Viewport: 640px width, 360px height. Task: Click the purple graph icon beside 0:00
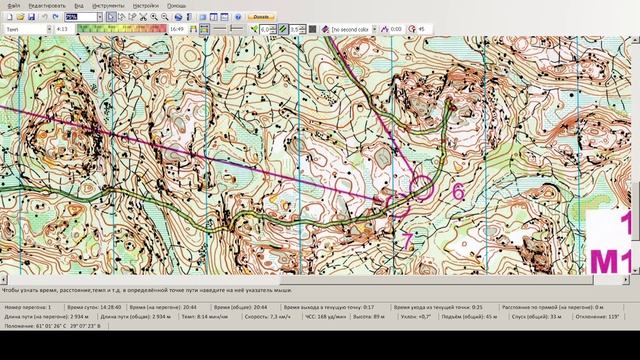click(x=384, y=29)
